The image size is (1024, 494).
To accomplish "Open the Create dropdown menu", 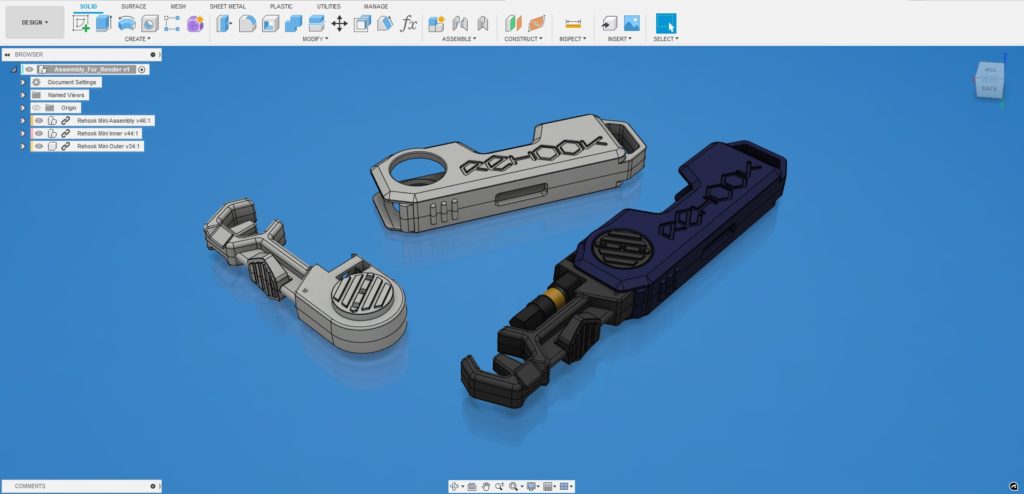I will click(x=138, y=39).
